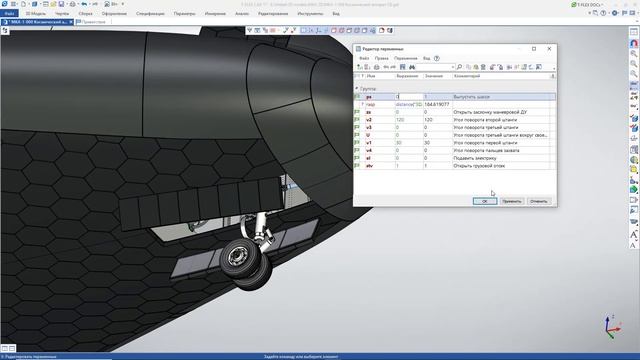The height and width of the screenshot is (360, 640).
Task: Click green flag icon on 'Открыть грузовой отсек' row
Action: (357, 166)
